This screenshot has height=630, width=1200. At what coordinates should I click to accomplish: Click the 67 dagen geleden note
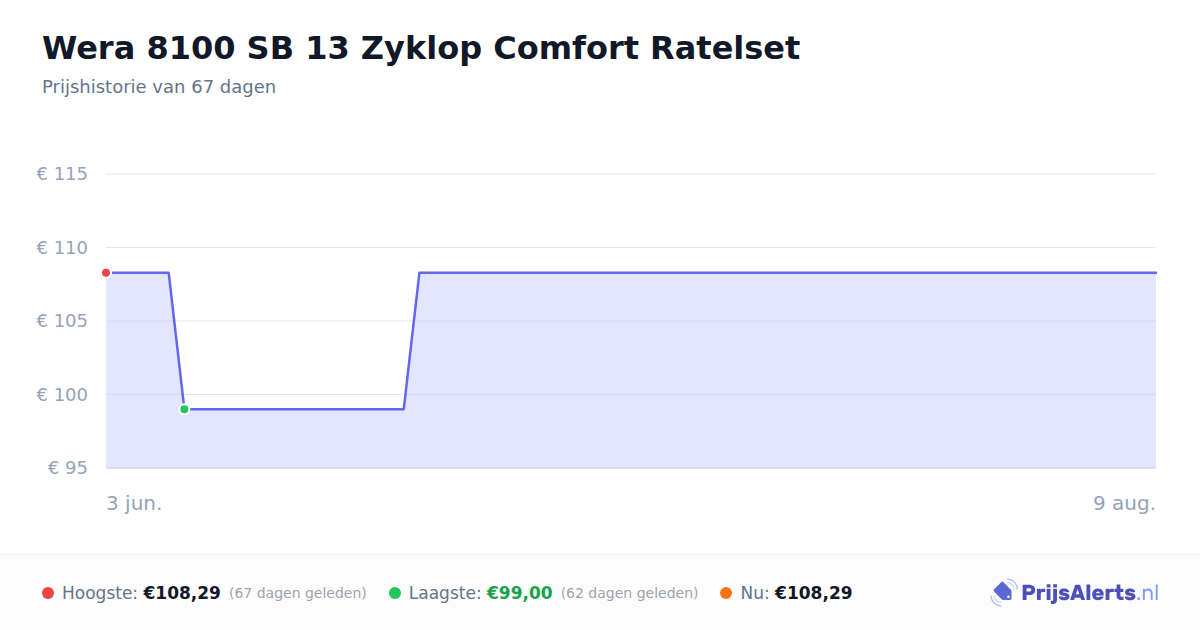[298, 593]
